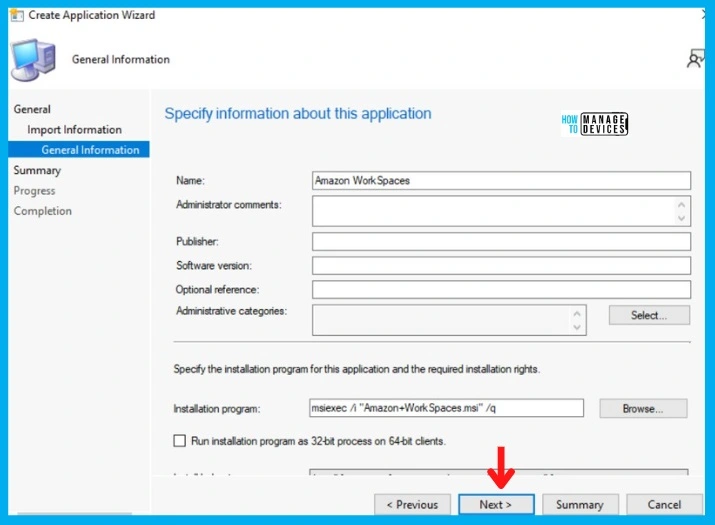The width and height of the screenshot is (715, 525).
Task: Click the Next button
Action: 496,504
